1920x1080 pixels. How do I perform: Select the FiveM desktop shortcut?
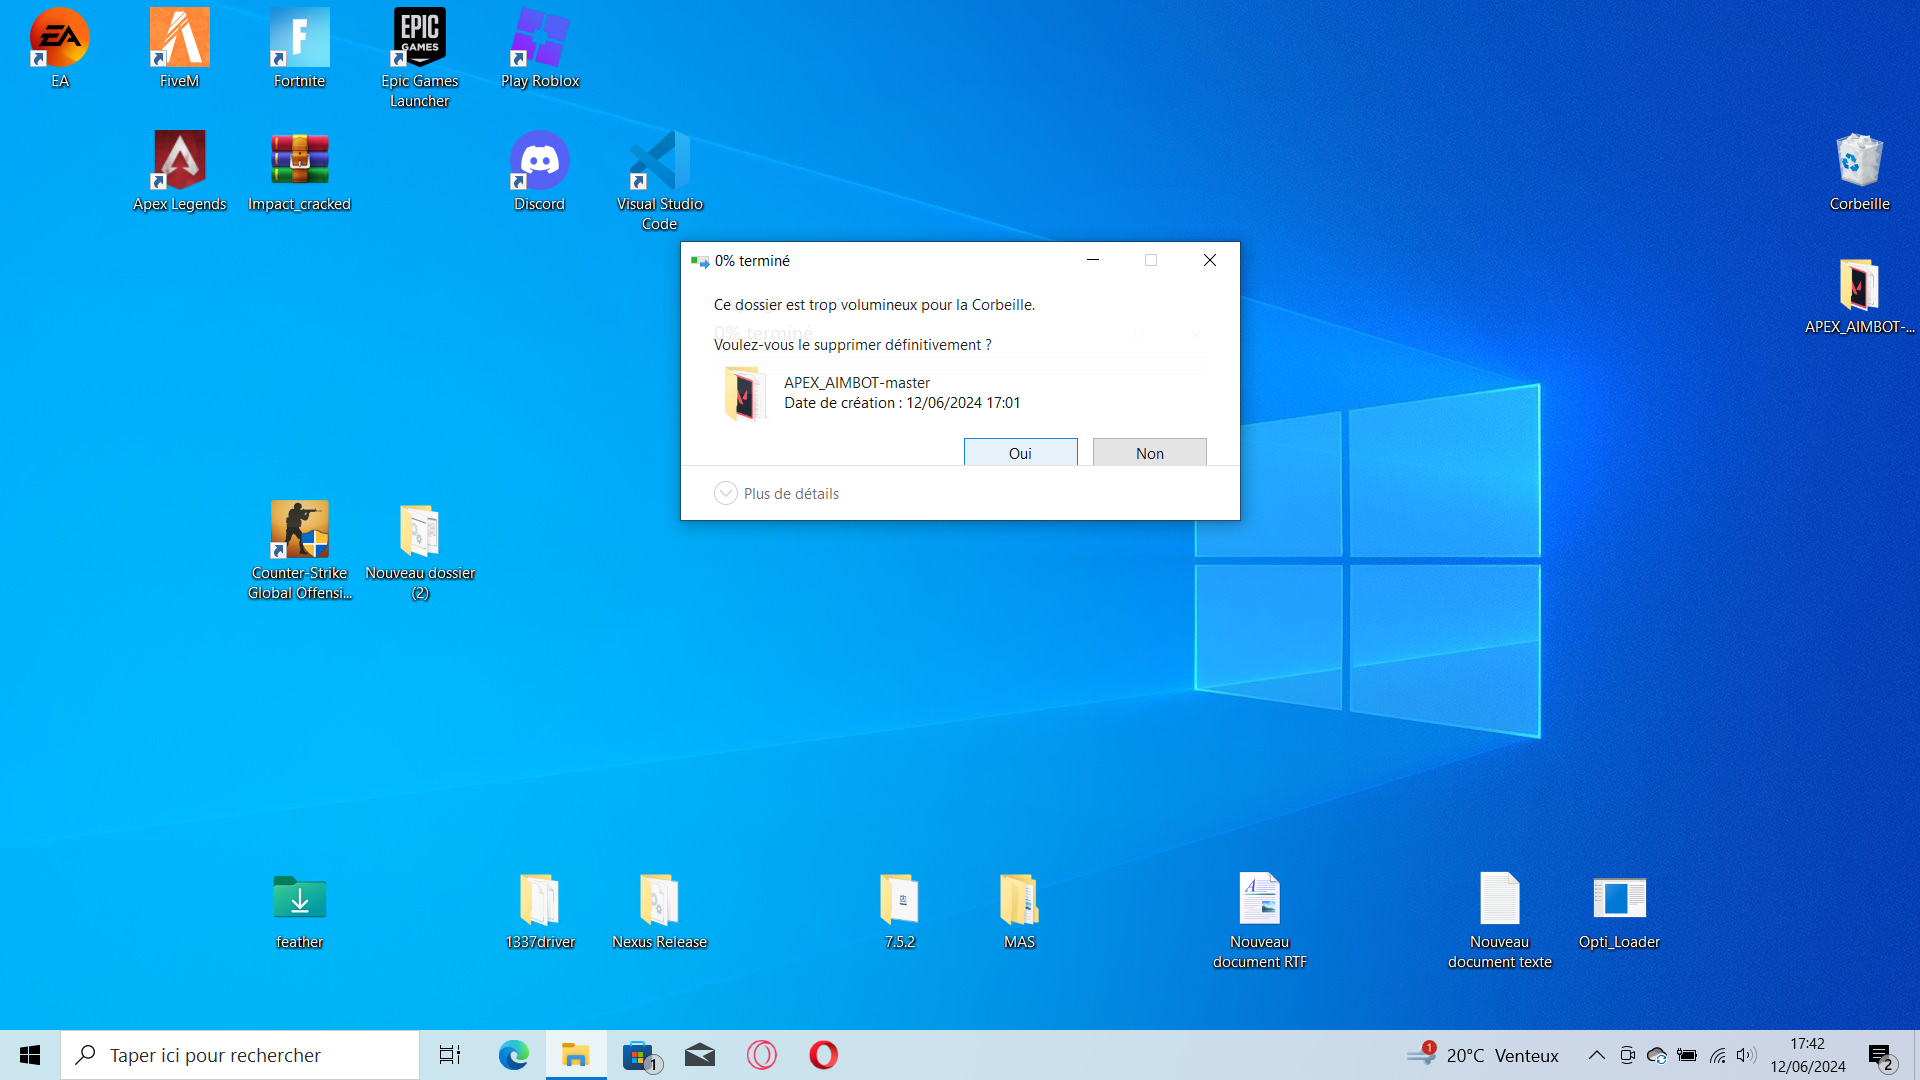coord(180,38)
